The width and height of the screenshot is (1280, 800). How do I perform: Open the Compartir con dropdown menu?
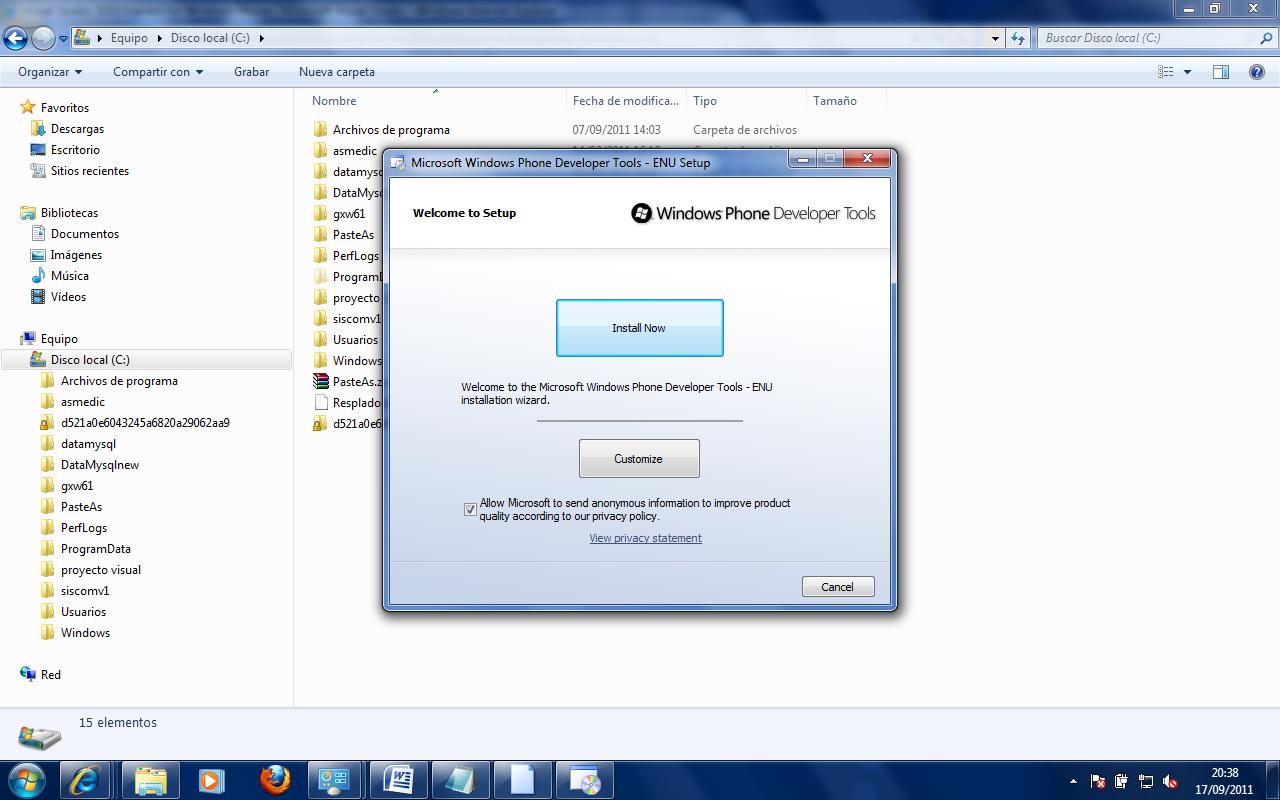click(x=157, y=72)
